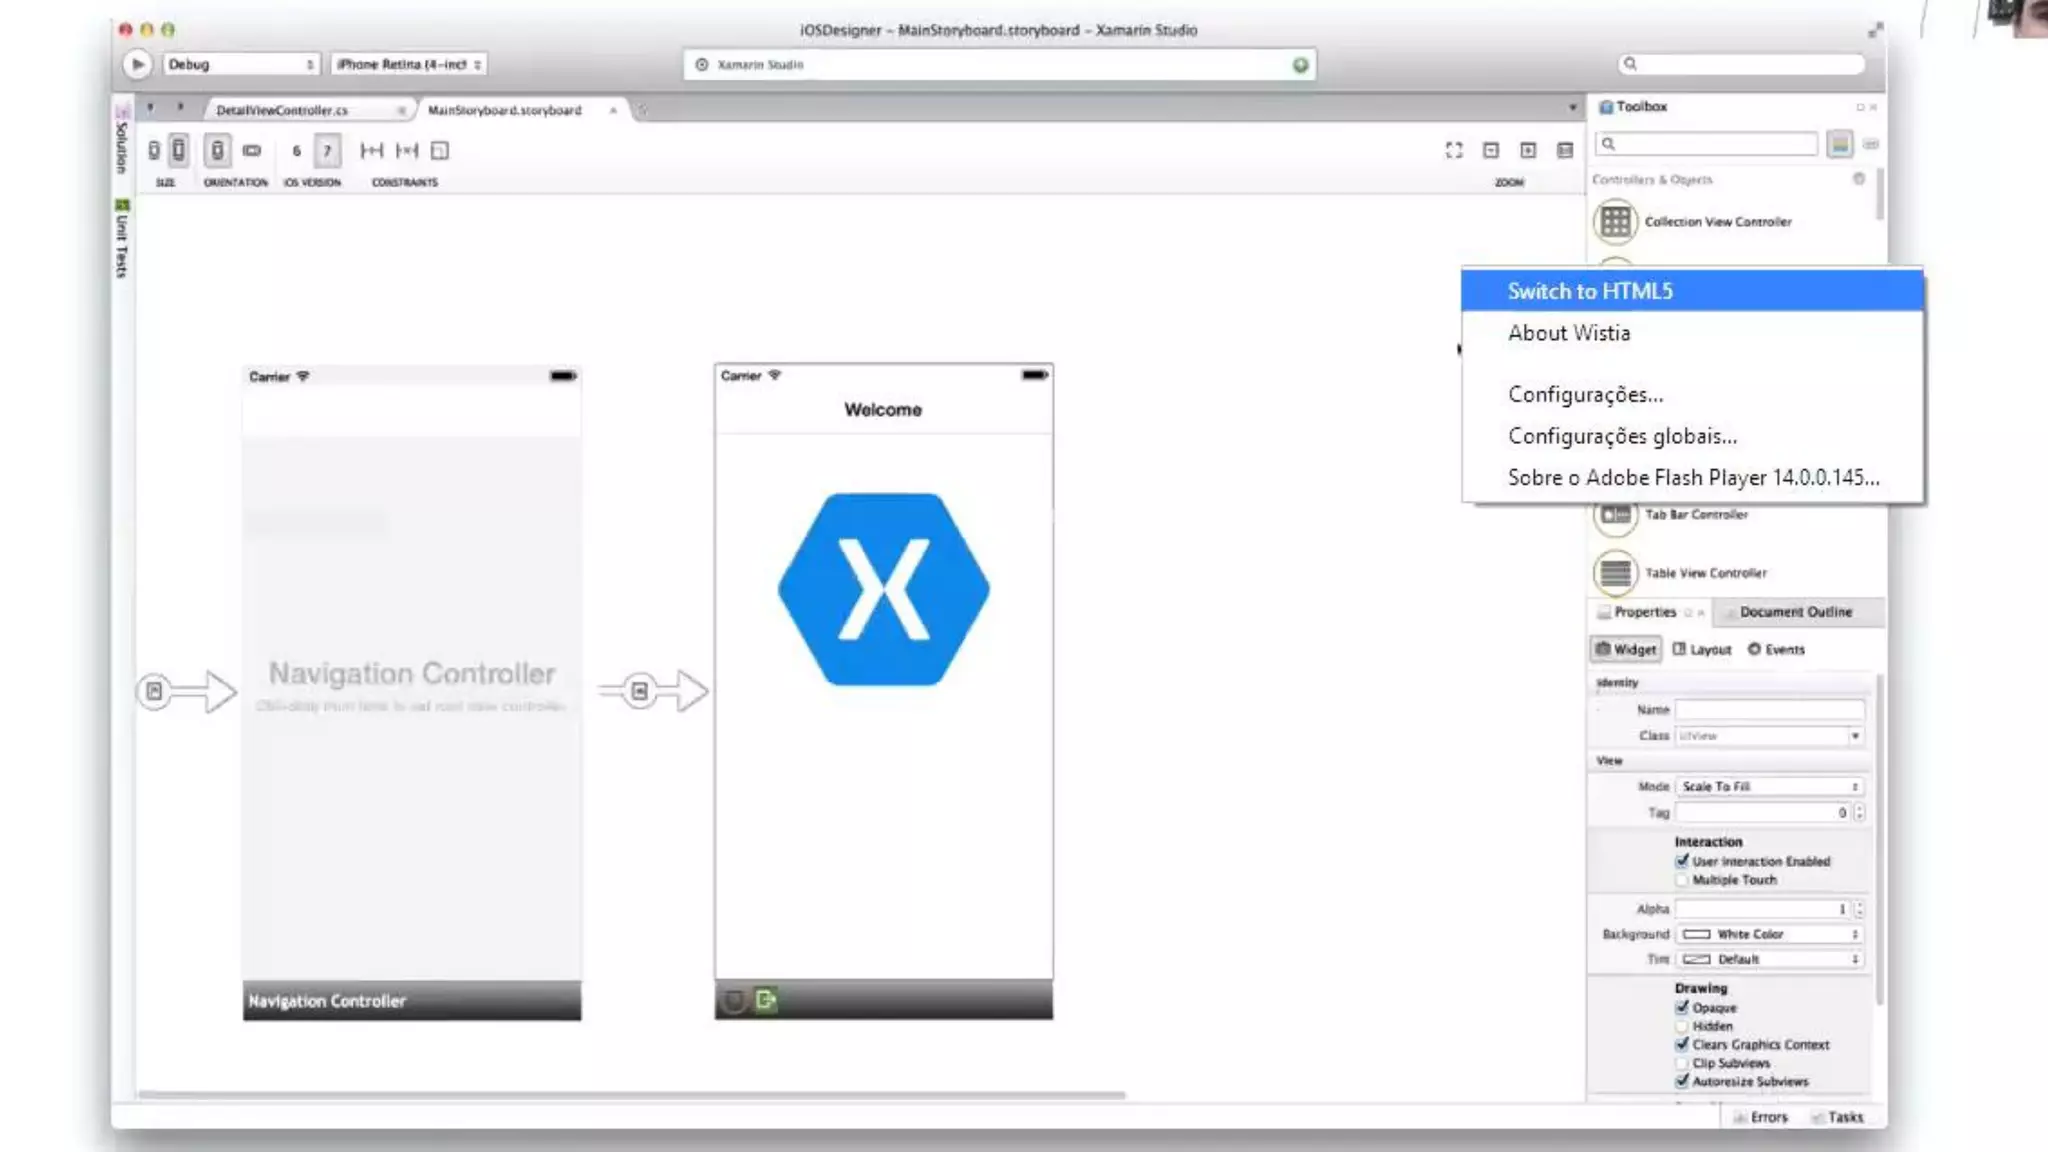
Task: Toggle User Interaction Enabled checkbox
Action: click(x=1682, y=861)
